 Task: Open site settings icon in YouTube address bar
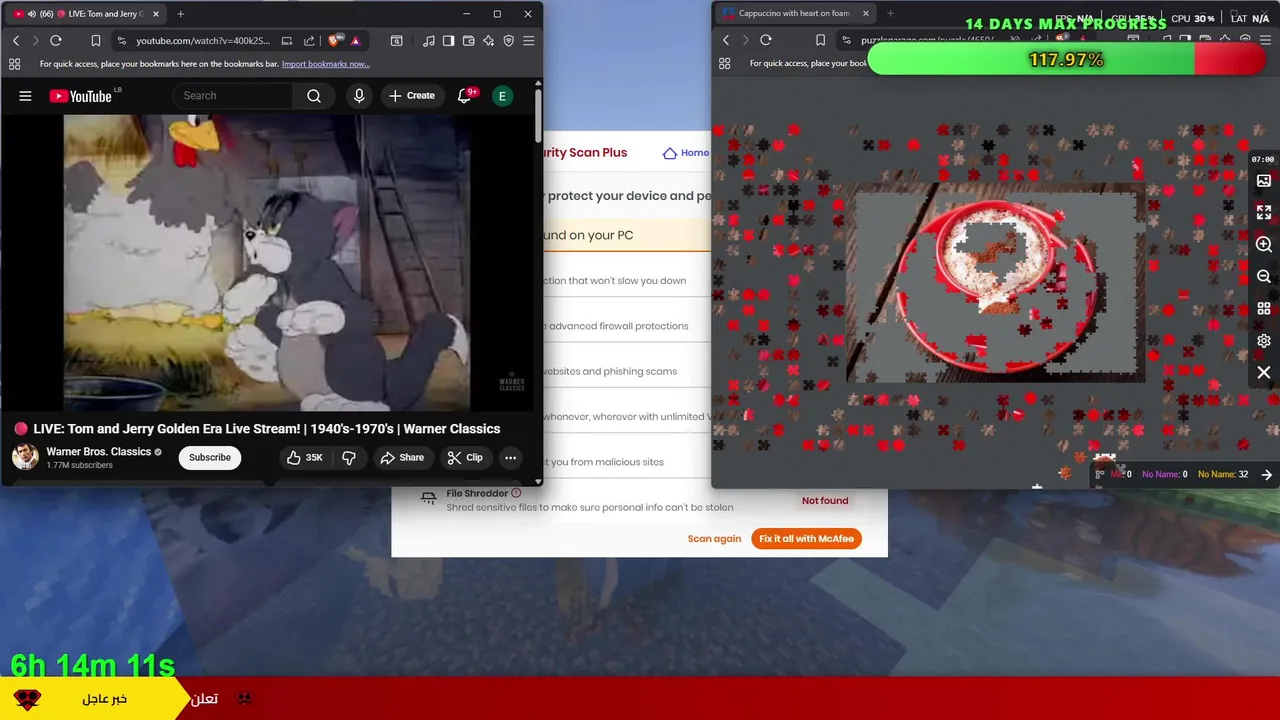pos(122,41)
